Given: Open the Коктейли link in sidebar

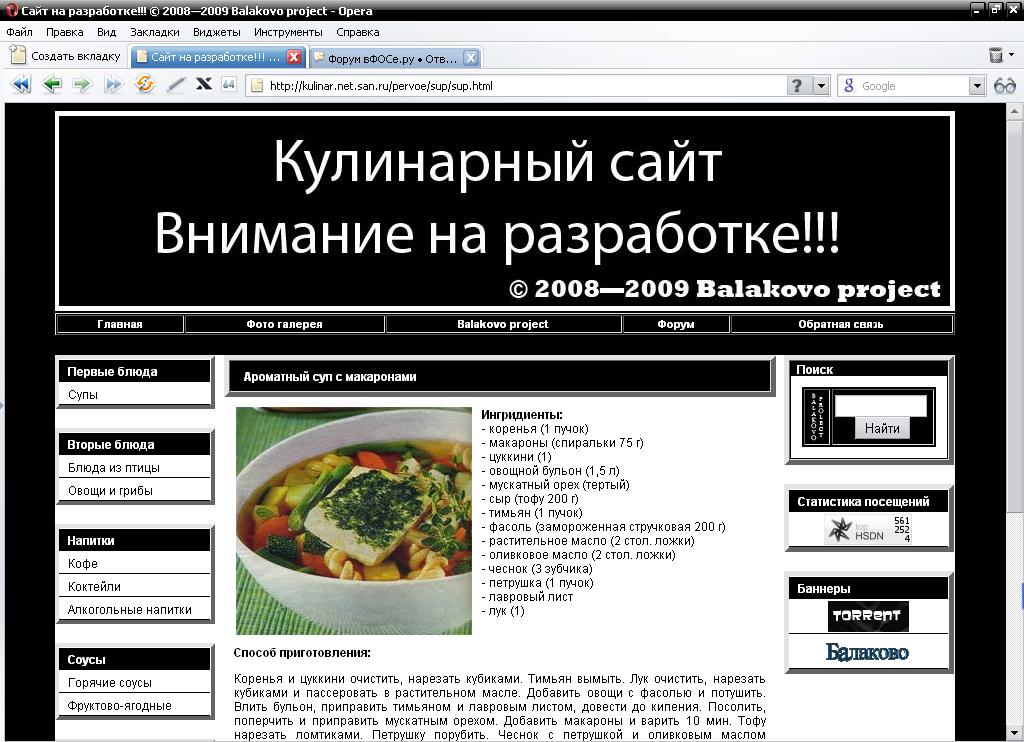Looking at the screenshot, I should (94, 587).
